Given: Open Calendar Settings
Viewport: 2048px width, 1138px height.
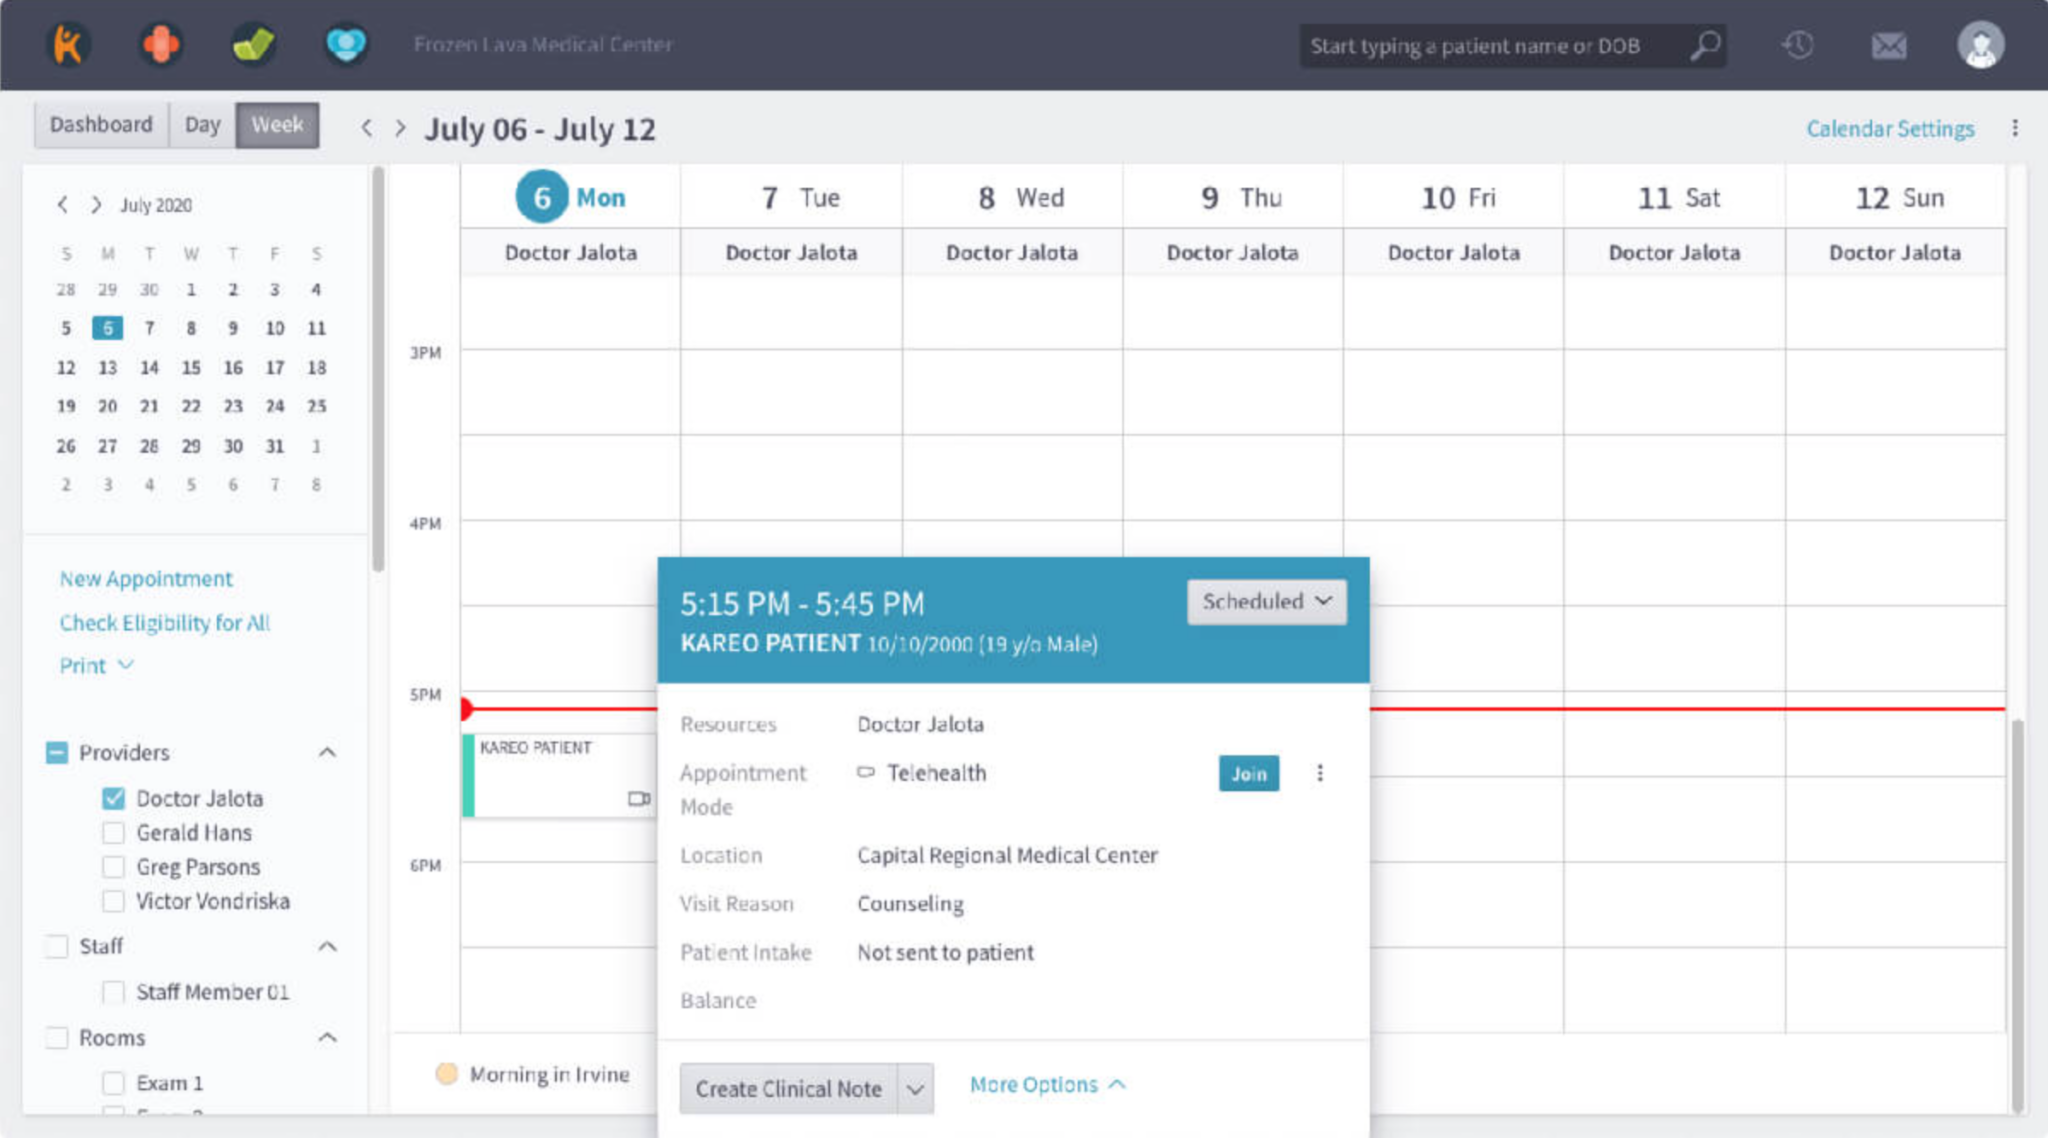Looking at the screenshot, I should point(1889,128).
